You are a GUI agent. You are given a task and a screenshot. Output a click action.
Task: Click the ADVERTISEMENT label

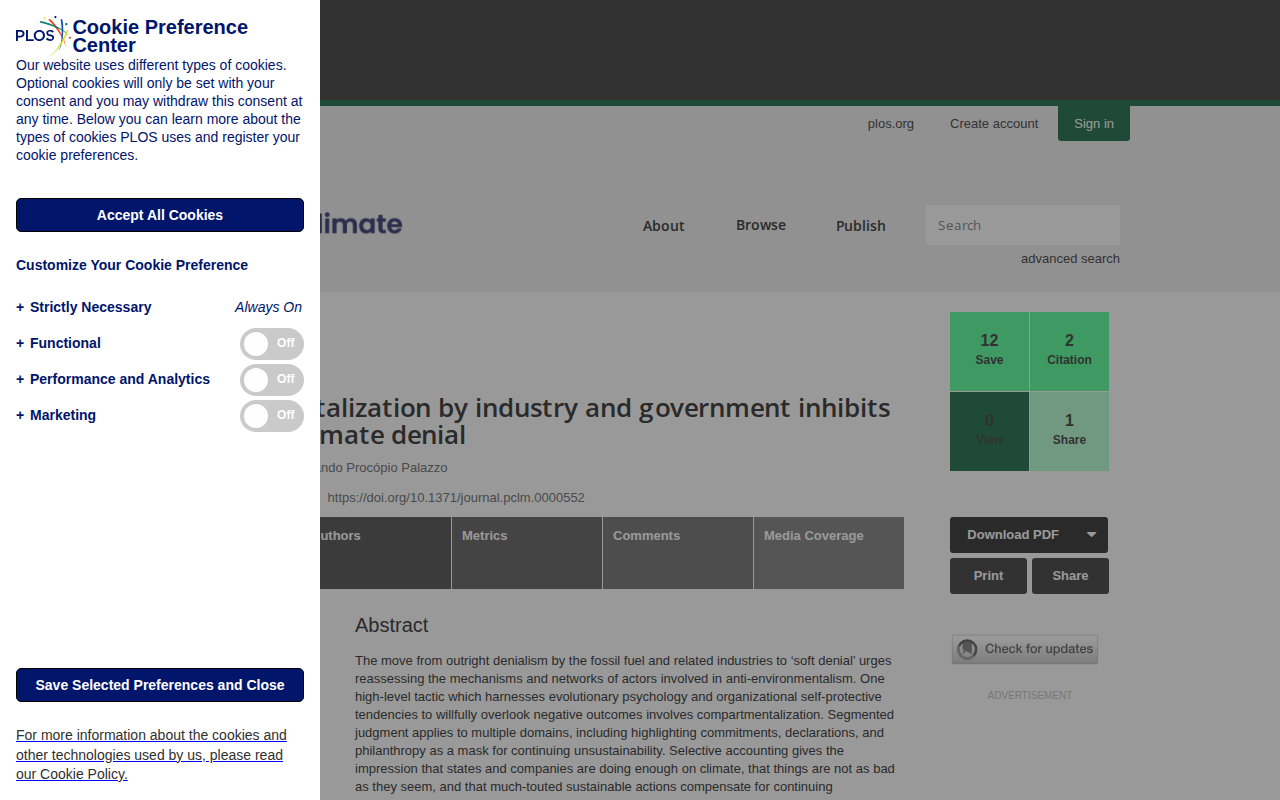tap(1029, 695)
